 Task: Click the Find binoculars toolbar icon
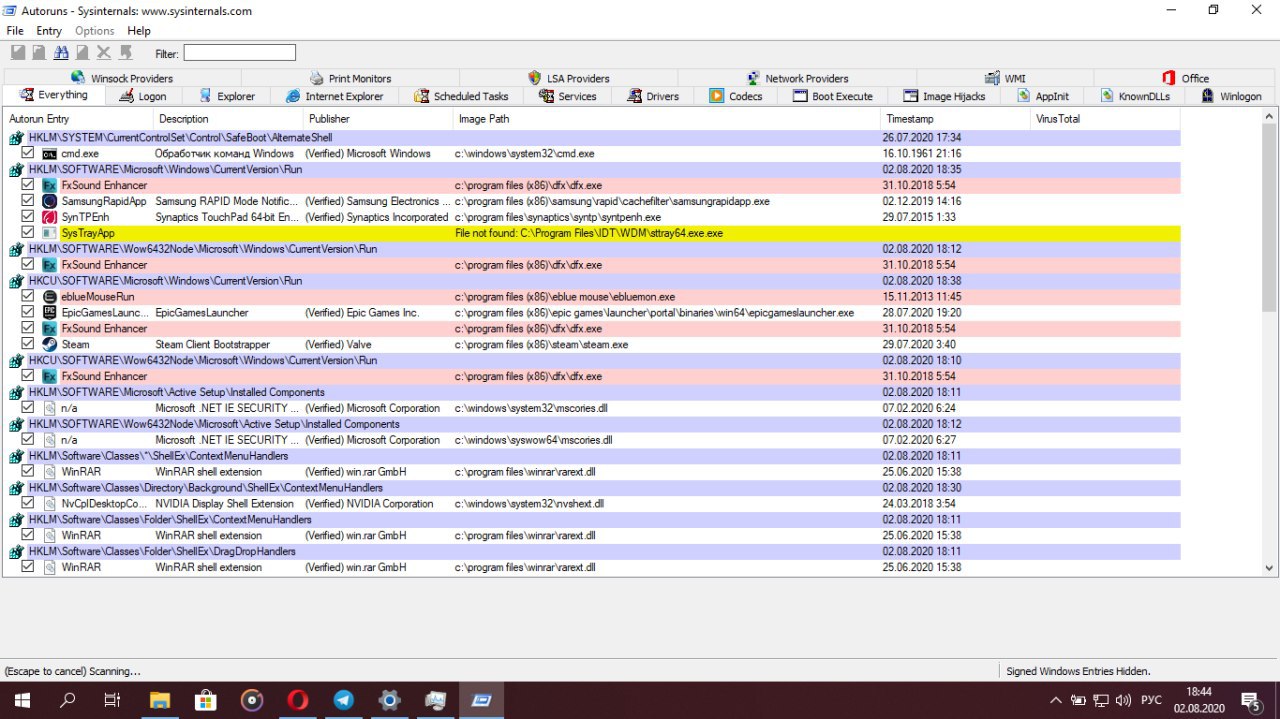61,52
